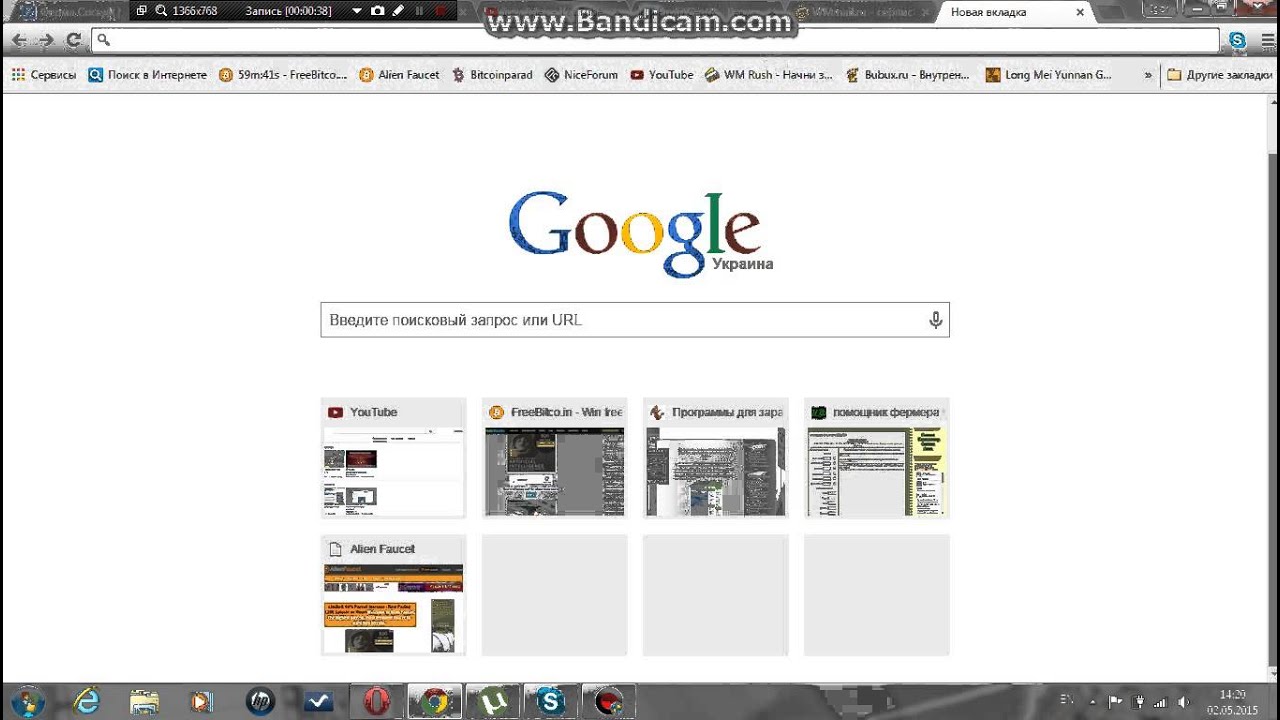Open the YouTube bookmark in bar

tap(661, 75)
